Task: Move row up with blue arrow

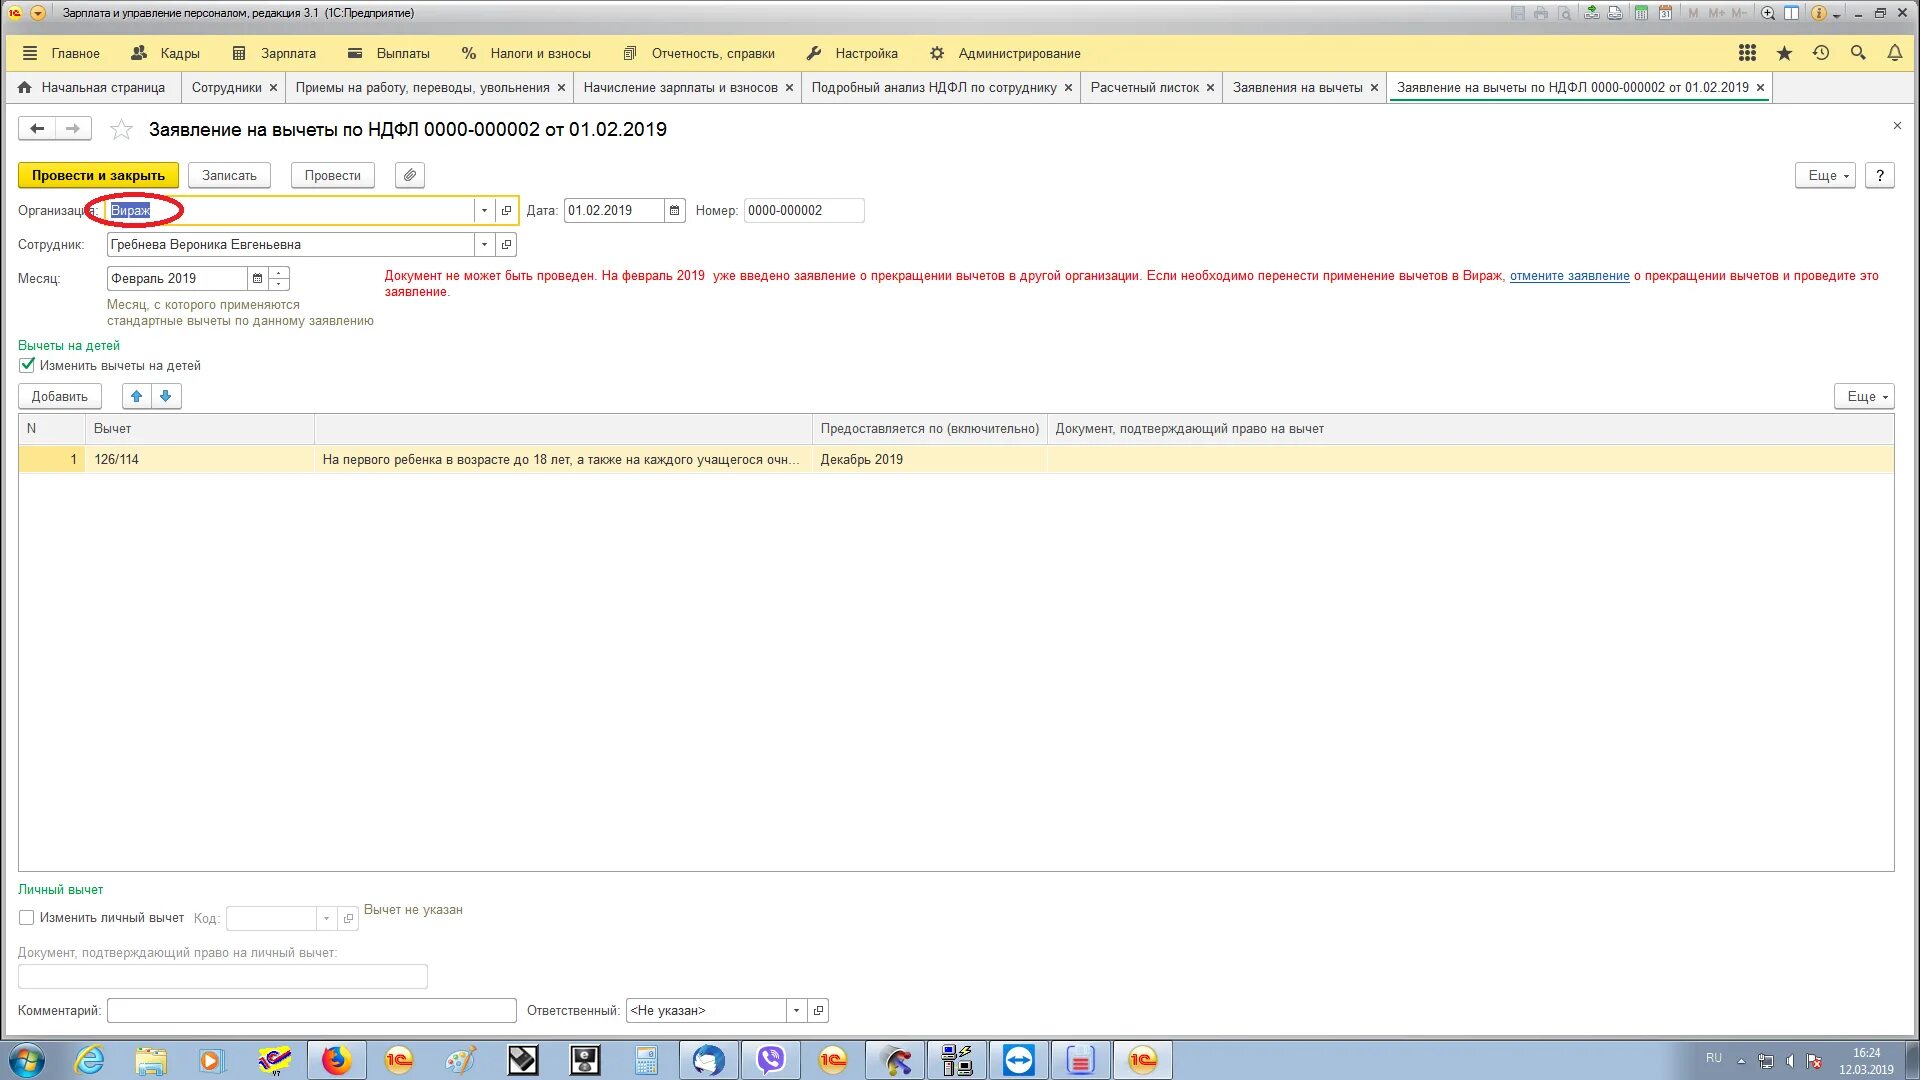Action: [x=137, y=396]
